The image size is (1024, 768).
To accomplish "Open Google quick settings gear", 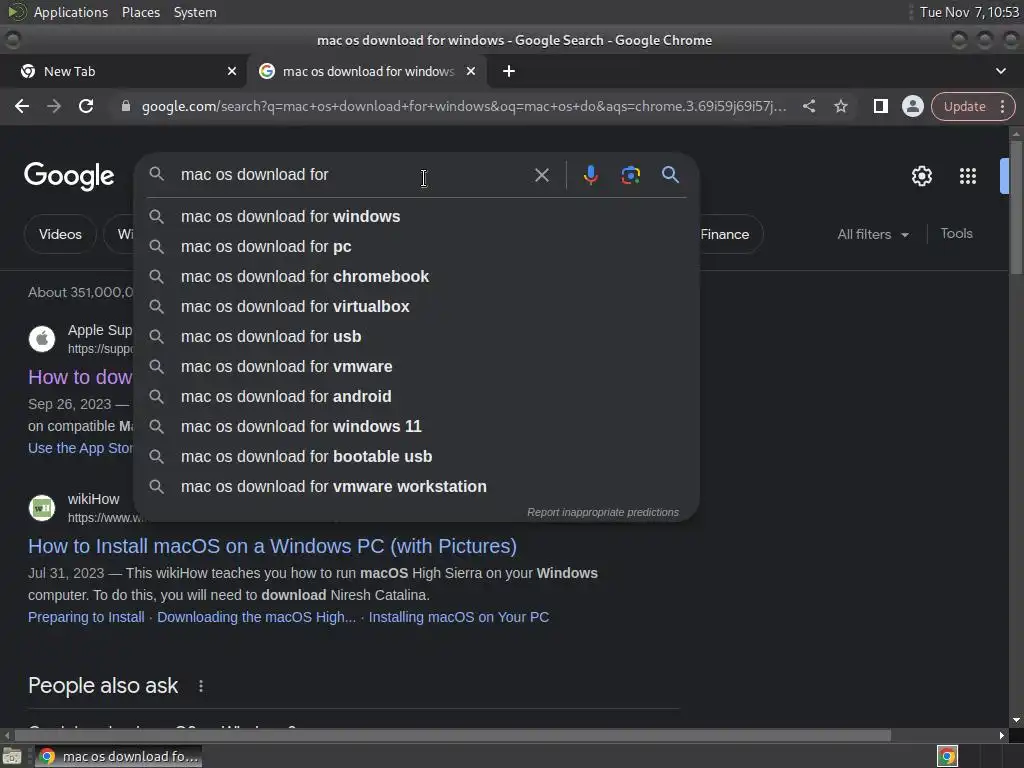I will [921, 176].
